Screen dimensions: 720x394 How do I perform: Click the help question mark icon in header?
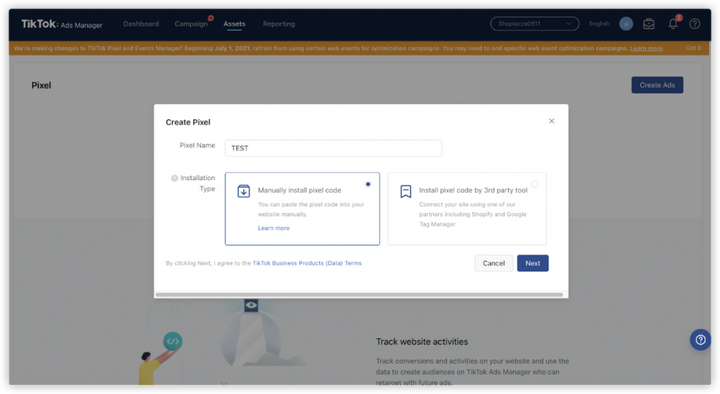point(695,23)
